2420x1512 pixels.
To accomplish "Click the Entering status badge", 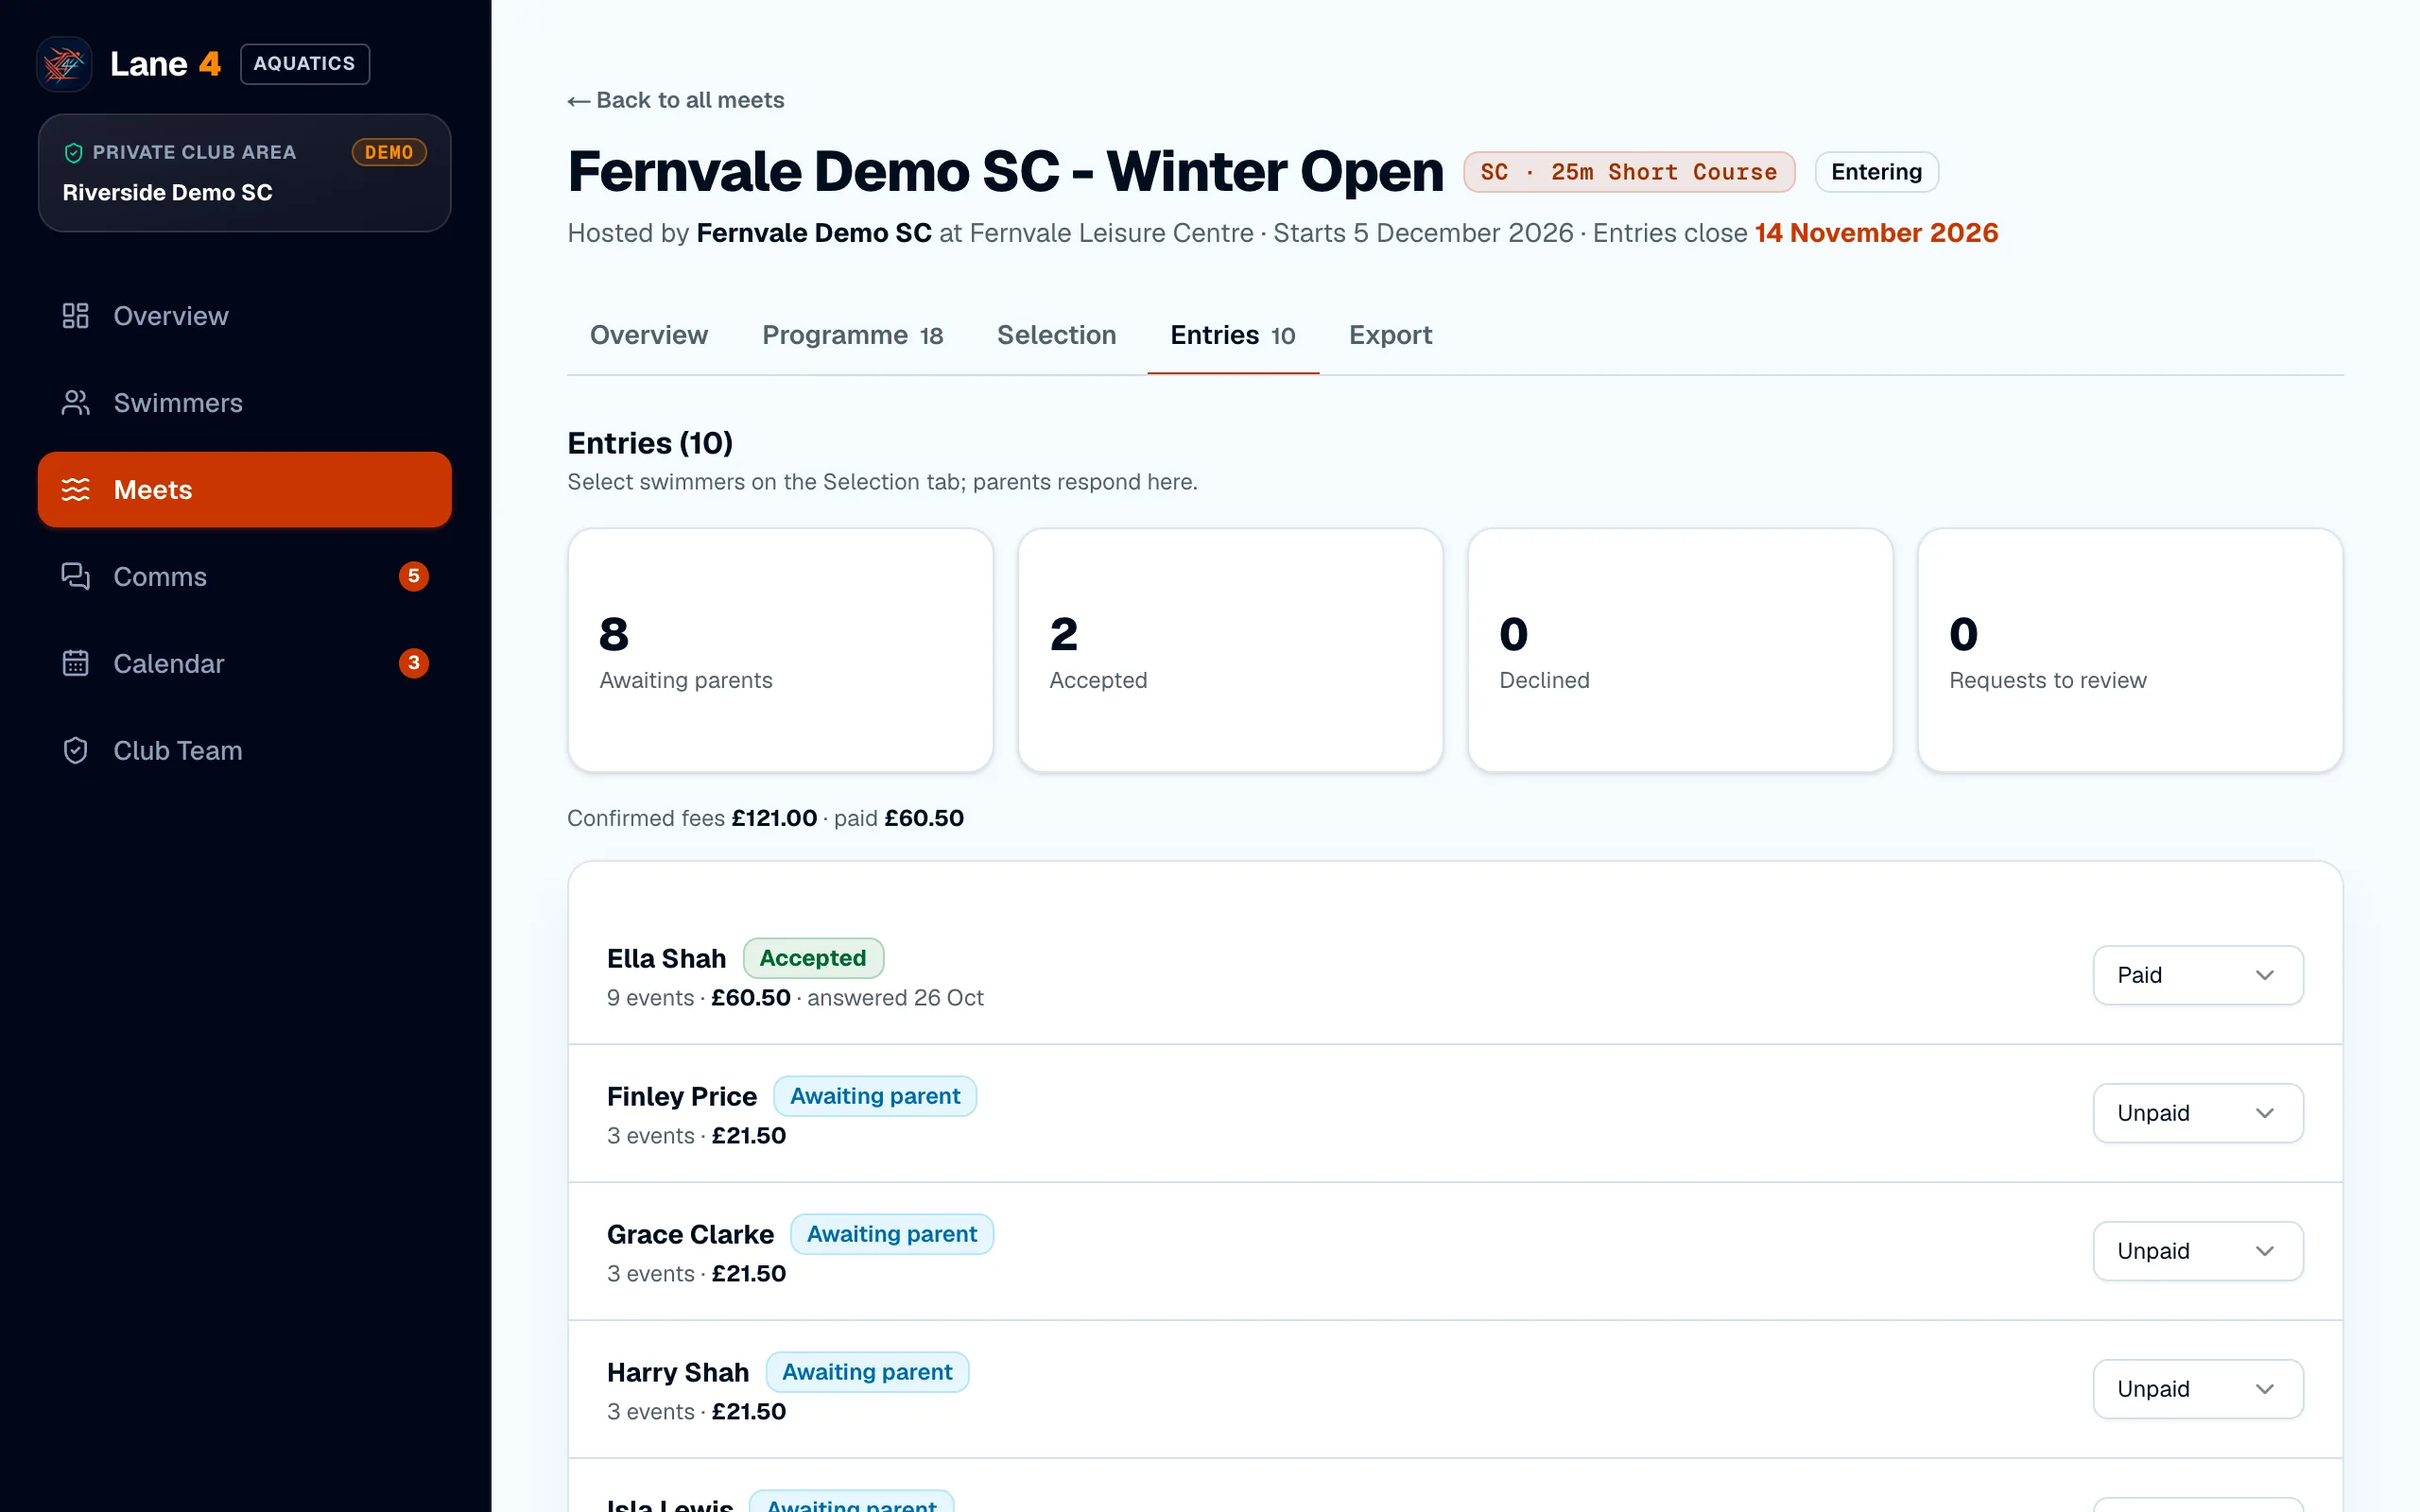I will click(1876, 172).
